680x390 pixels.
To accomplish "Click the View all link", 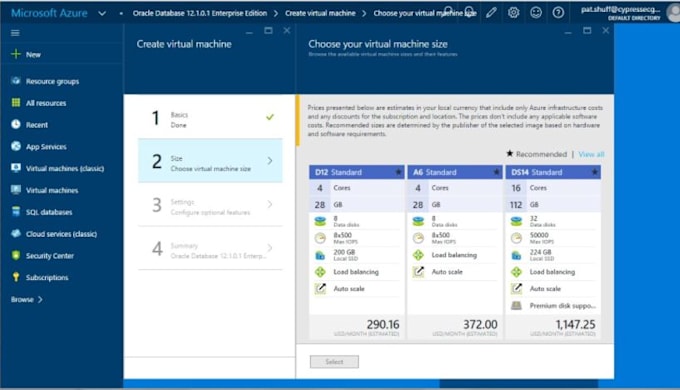I will click(x=591, y=154).
